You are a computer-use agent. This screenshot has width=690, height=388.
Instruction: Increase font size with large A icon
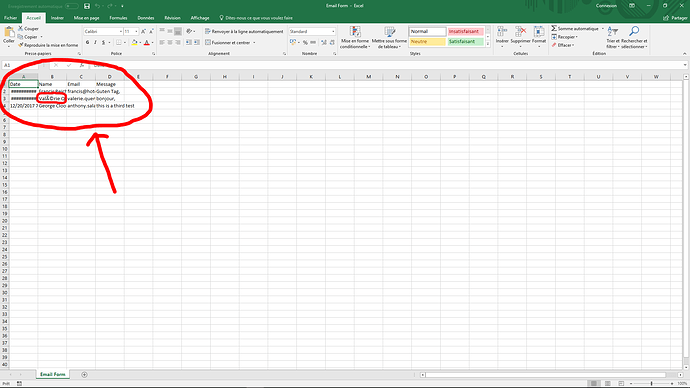coord(143,32)
